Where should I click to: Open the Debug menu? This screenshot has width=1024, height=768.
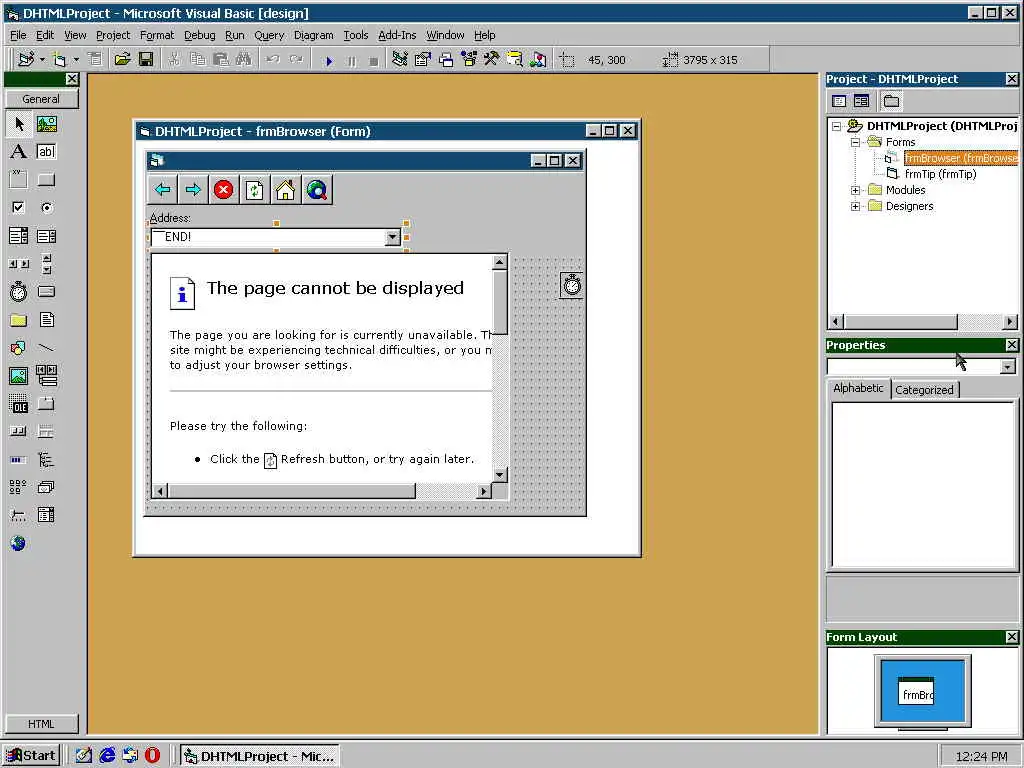pyautogui.click(x=199, y=35)
